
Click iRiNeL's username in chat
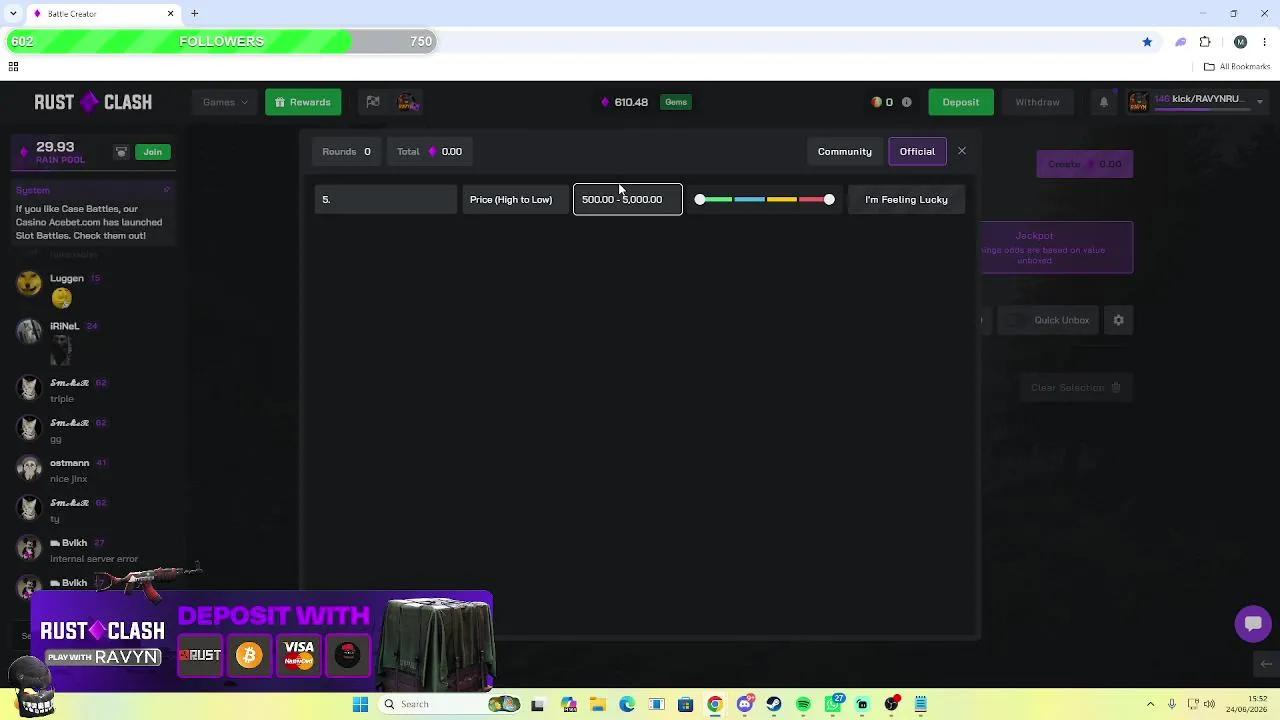pyautogui.click(x=64, y=326)
